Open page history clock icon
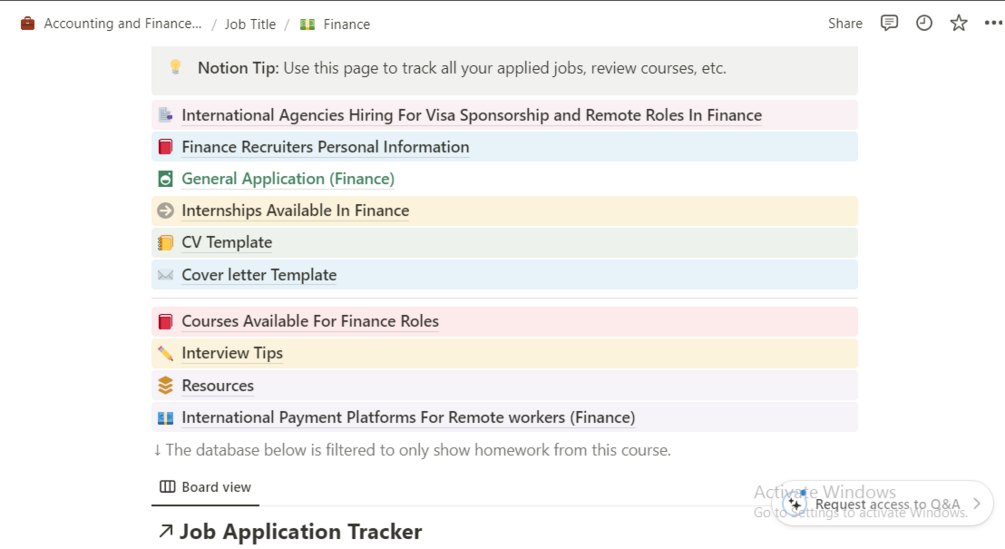1005x549 pixels. point(924,23)
